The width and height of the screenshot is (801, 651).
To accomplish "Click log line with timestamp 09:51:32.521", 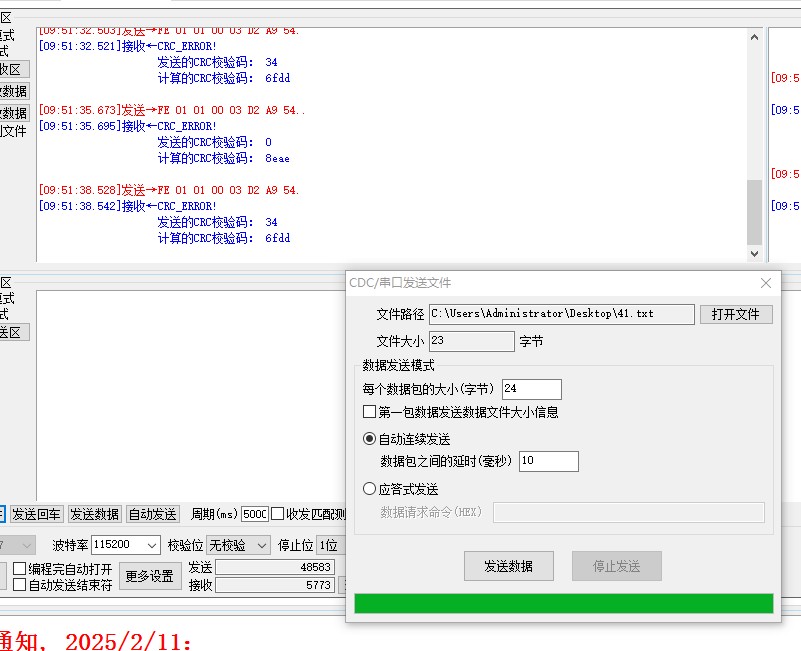I will coord(128,46).
